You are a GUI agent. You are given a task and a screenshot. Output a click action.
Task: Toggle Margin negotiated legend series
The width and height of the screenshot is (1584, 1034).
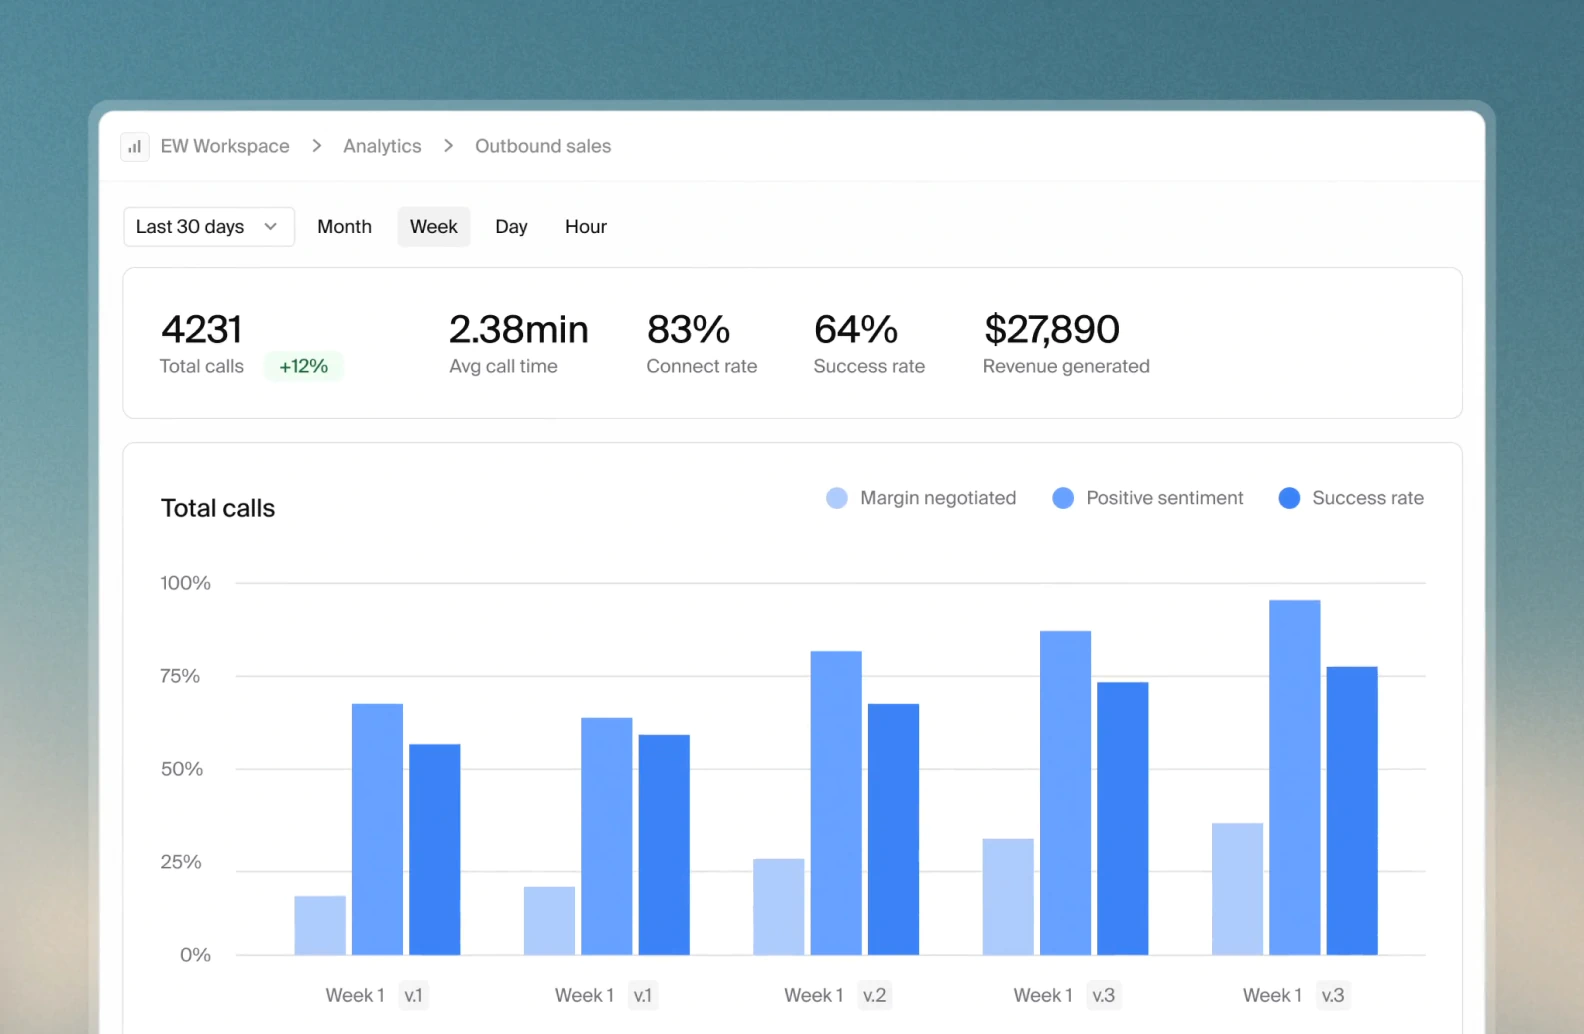click(937, 498)
